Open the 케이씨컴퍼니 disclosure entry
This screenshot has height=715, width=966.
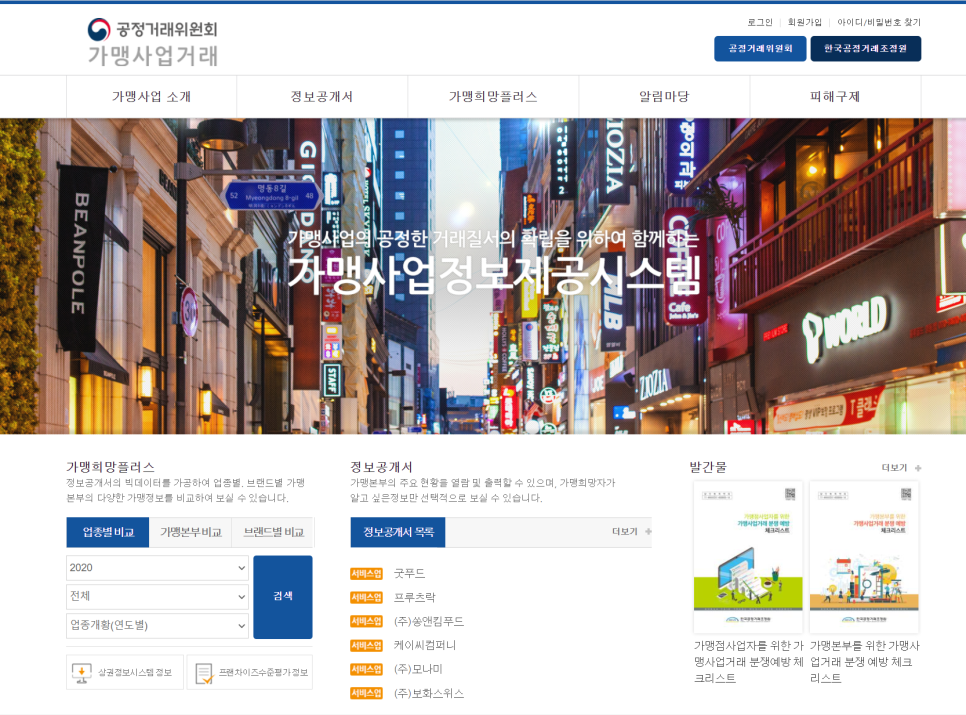[x=424, y=645]
